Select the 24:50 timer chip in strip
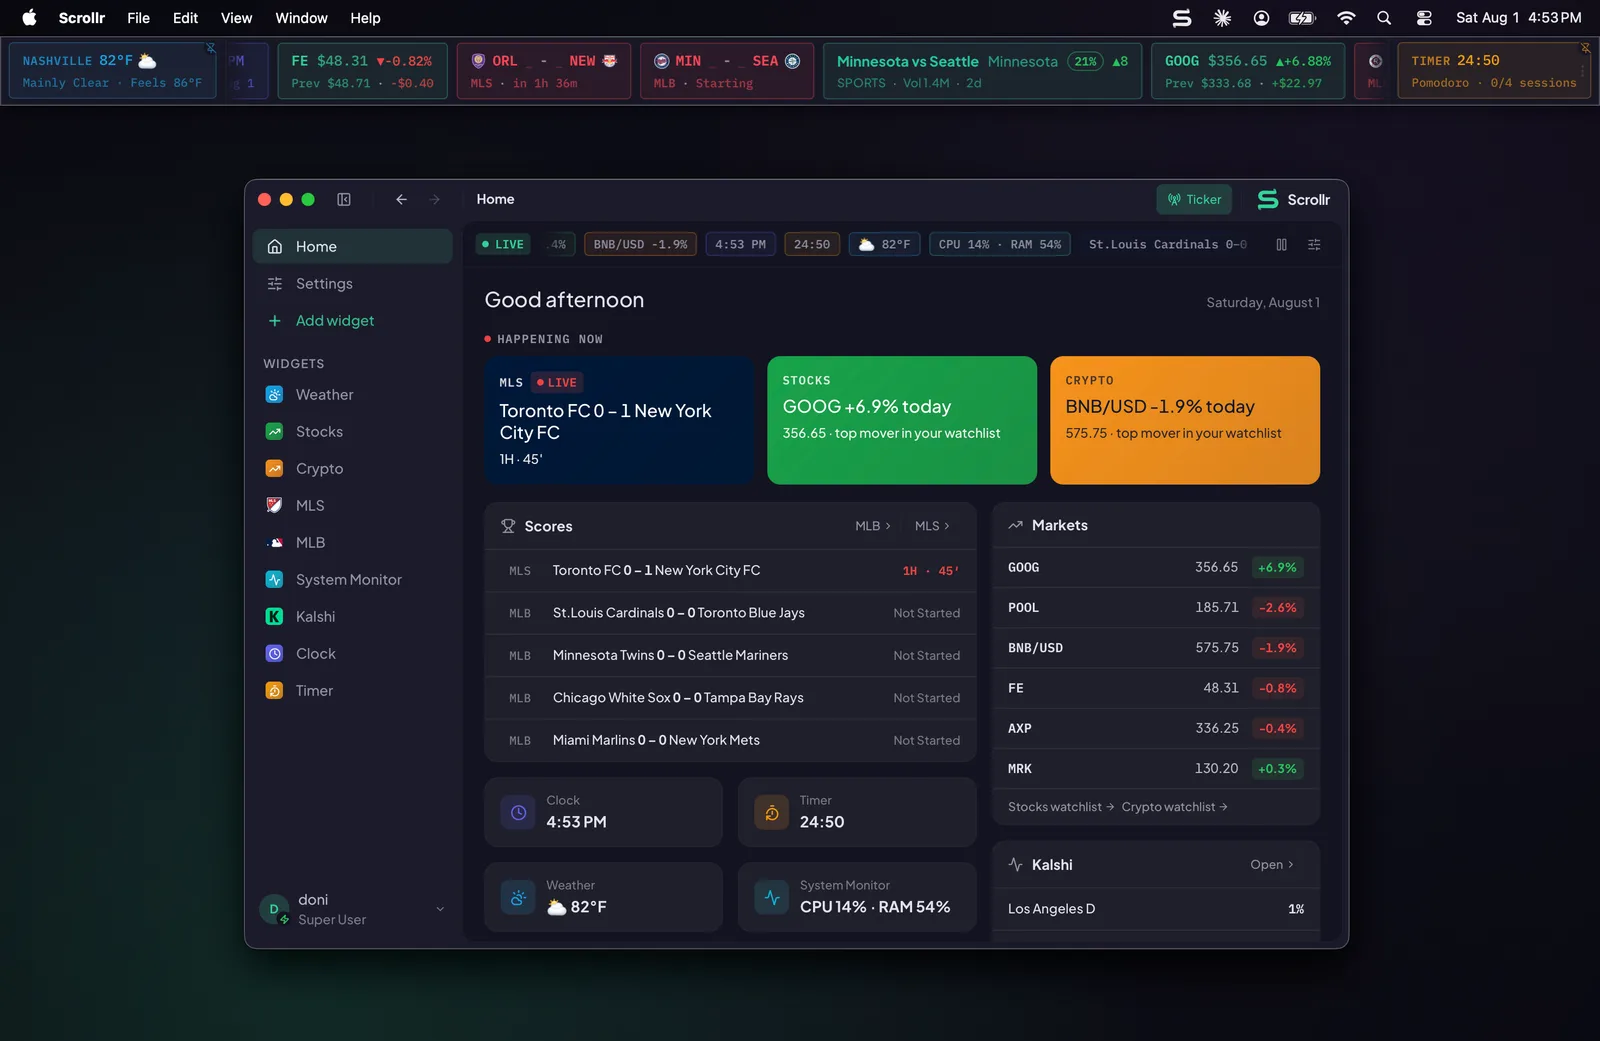The width and height of the screenshot is (1600, 1041). coord(812,245)
